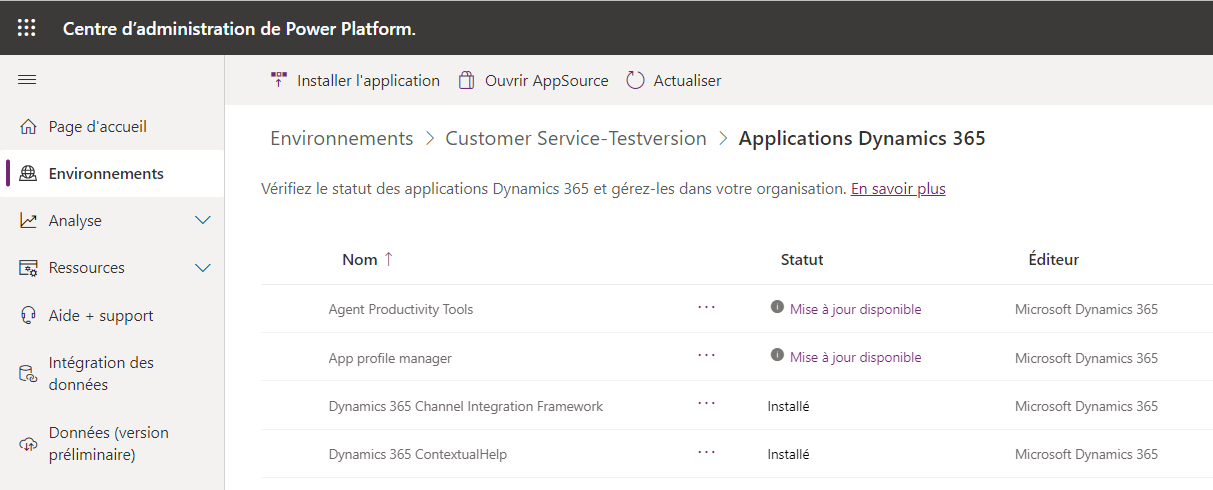
Task: Click the Page d'accueil home icon
Action: tap(28, 127)
